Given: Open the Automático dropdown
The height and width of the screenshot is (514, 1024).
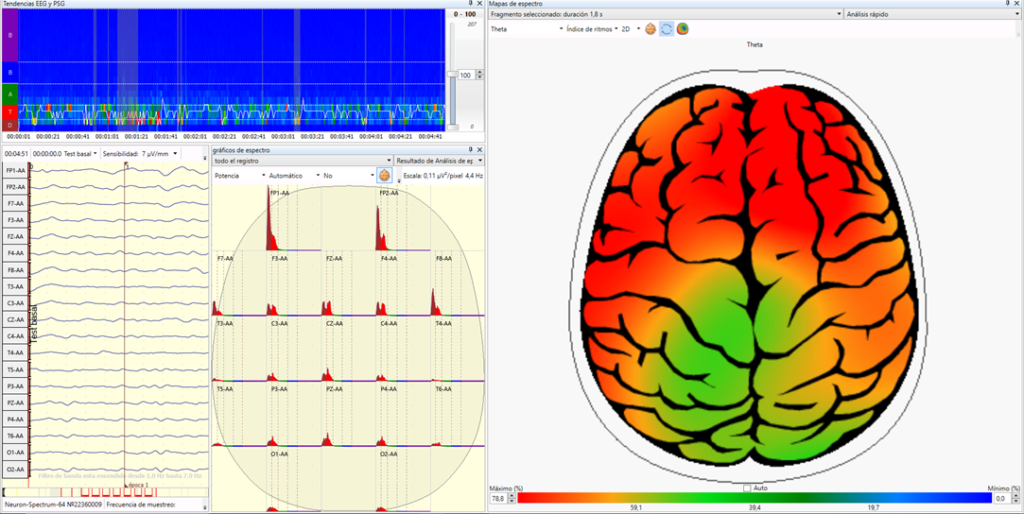Looking at the screenshot, I should 295,176.
